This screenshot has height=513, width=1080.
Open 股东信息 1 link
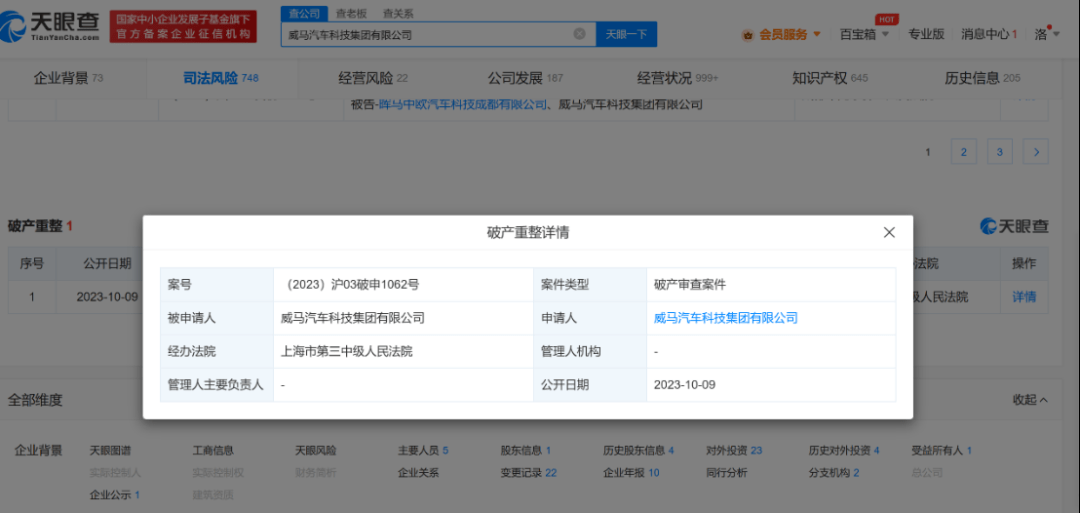pyautogui.click(x=526, y=451)
